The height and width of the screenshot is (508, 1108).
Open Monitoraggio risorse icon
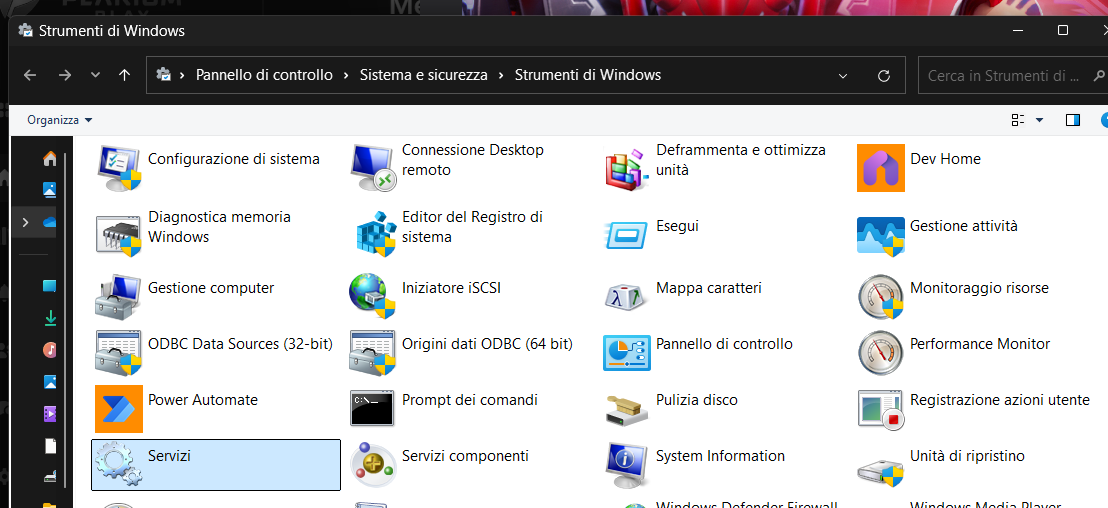click(880, 297)
